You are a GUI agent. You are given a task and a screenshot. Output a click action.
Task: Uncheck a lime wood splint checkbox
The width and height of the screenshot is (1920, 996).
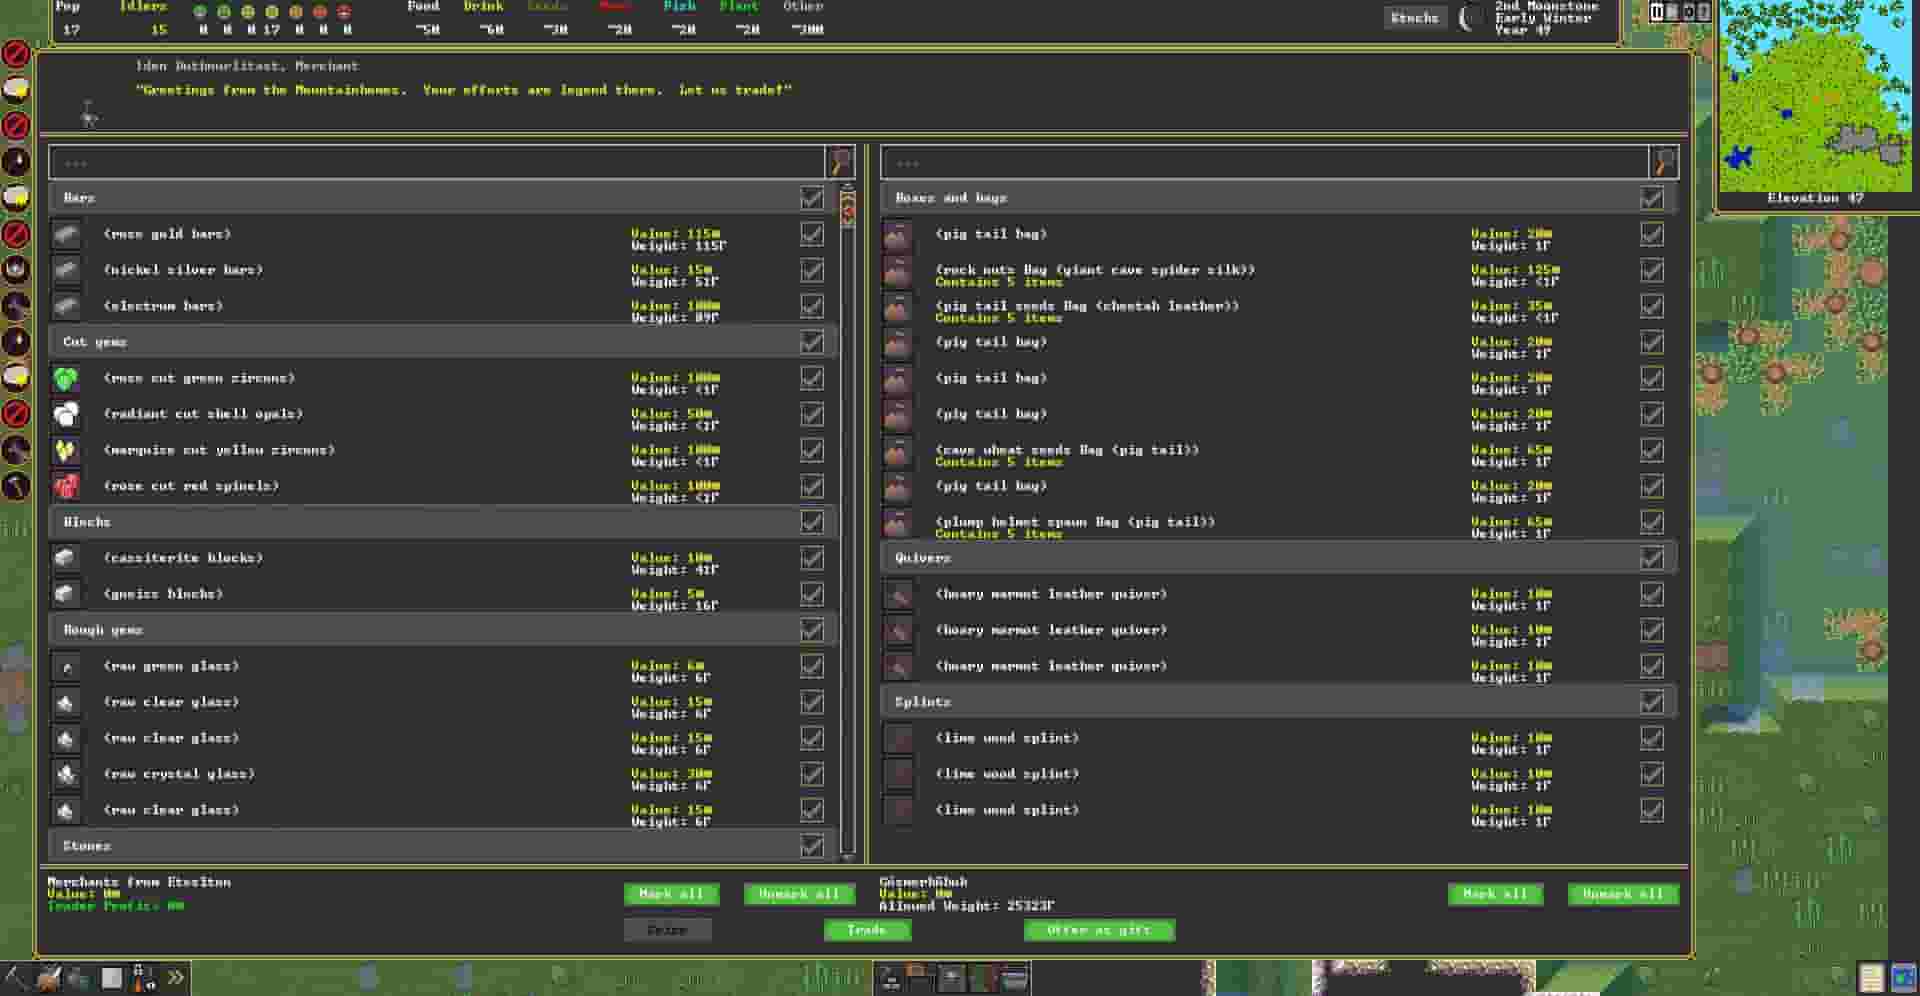[x=1652, y=738]
